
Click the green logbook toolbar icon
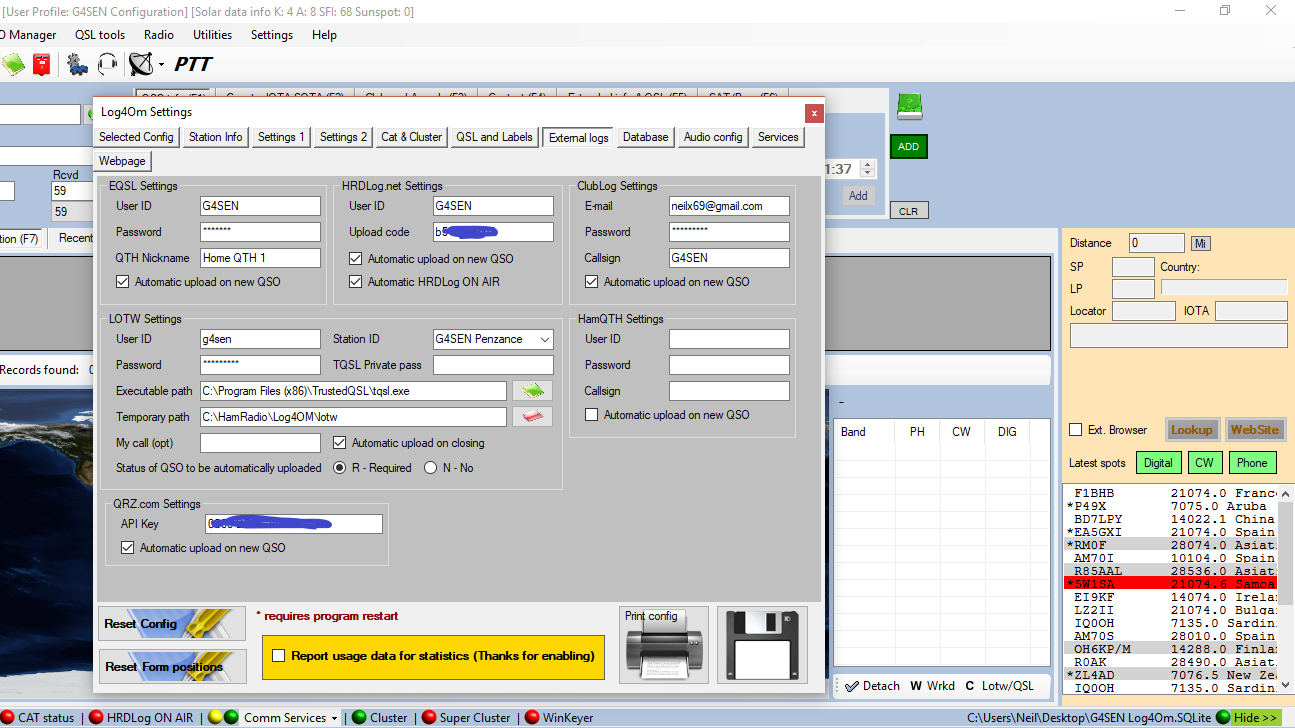point(12,65)
